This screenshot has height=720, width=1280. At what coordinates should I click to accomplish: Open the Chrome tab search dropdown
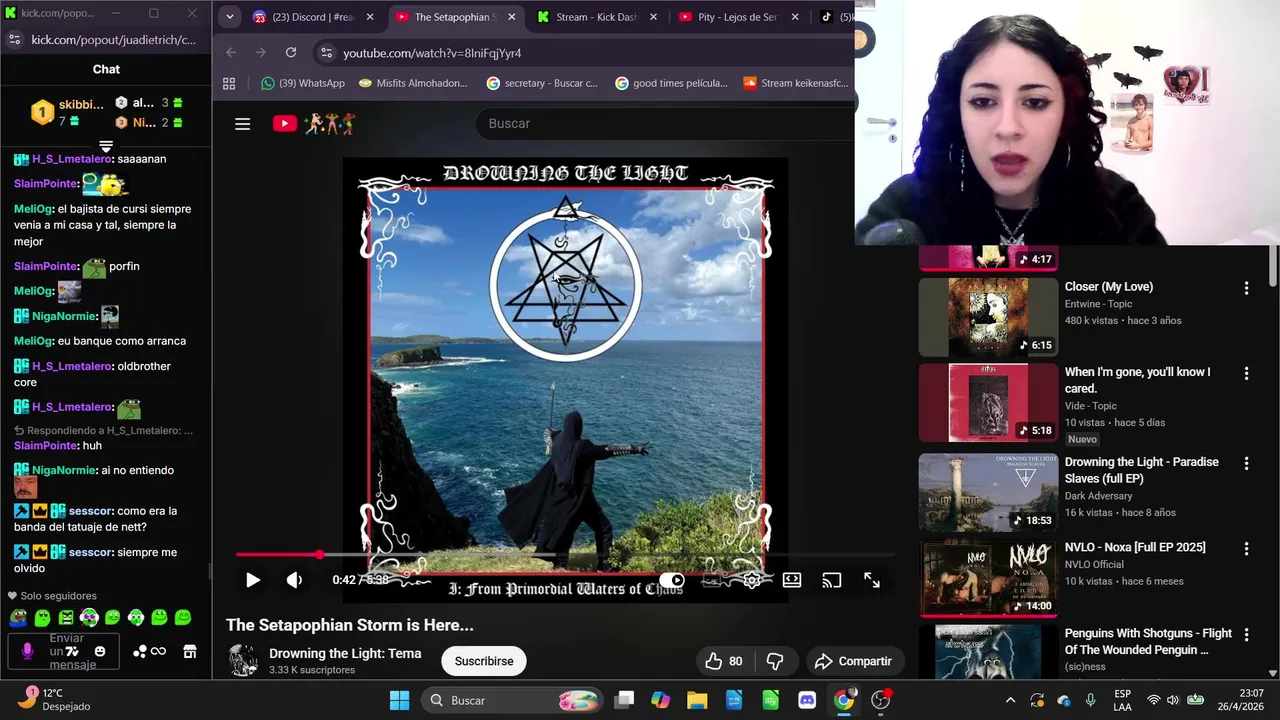coord(229,17)
